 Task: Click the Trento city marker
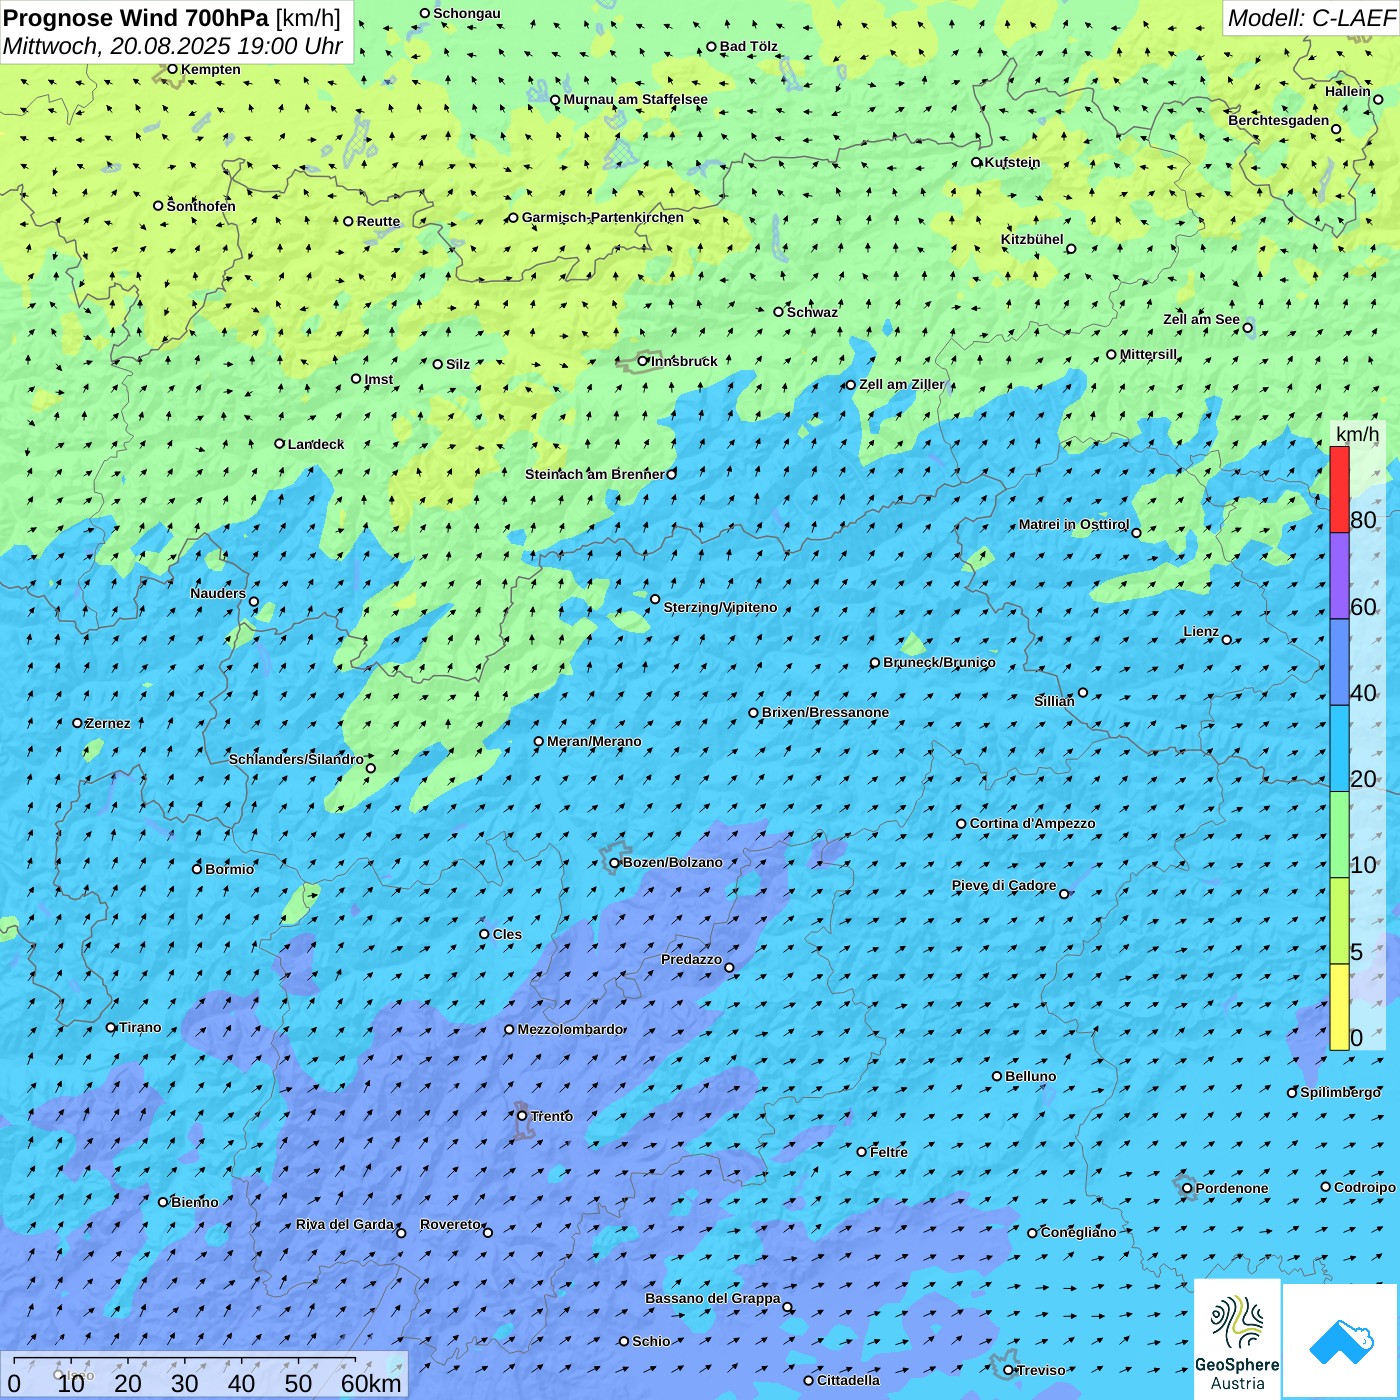(522, 1116)
